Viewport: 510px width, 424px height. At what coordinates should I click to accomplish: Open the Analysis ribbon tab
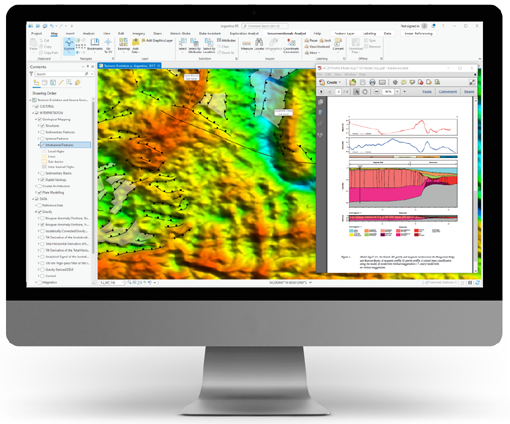pyautogui.click(x=89, y=33)
